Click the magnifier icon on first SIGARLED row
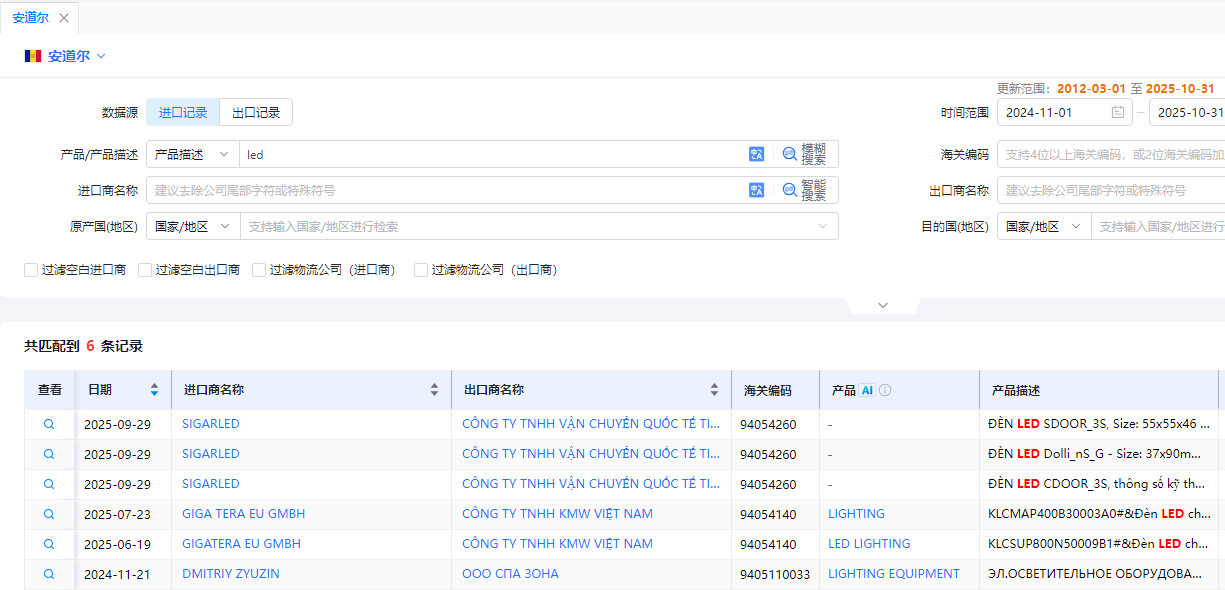This screenshot has width=1225, height=590. tap(48, 423)
